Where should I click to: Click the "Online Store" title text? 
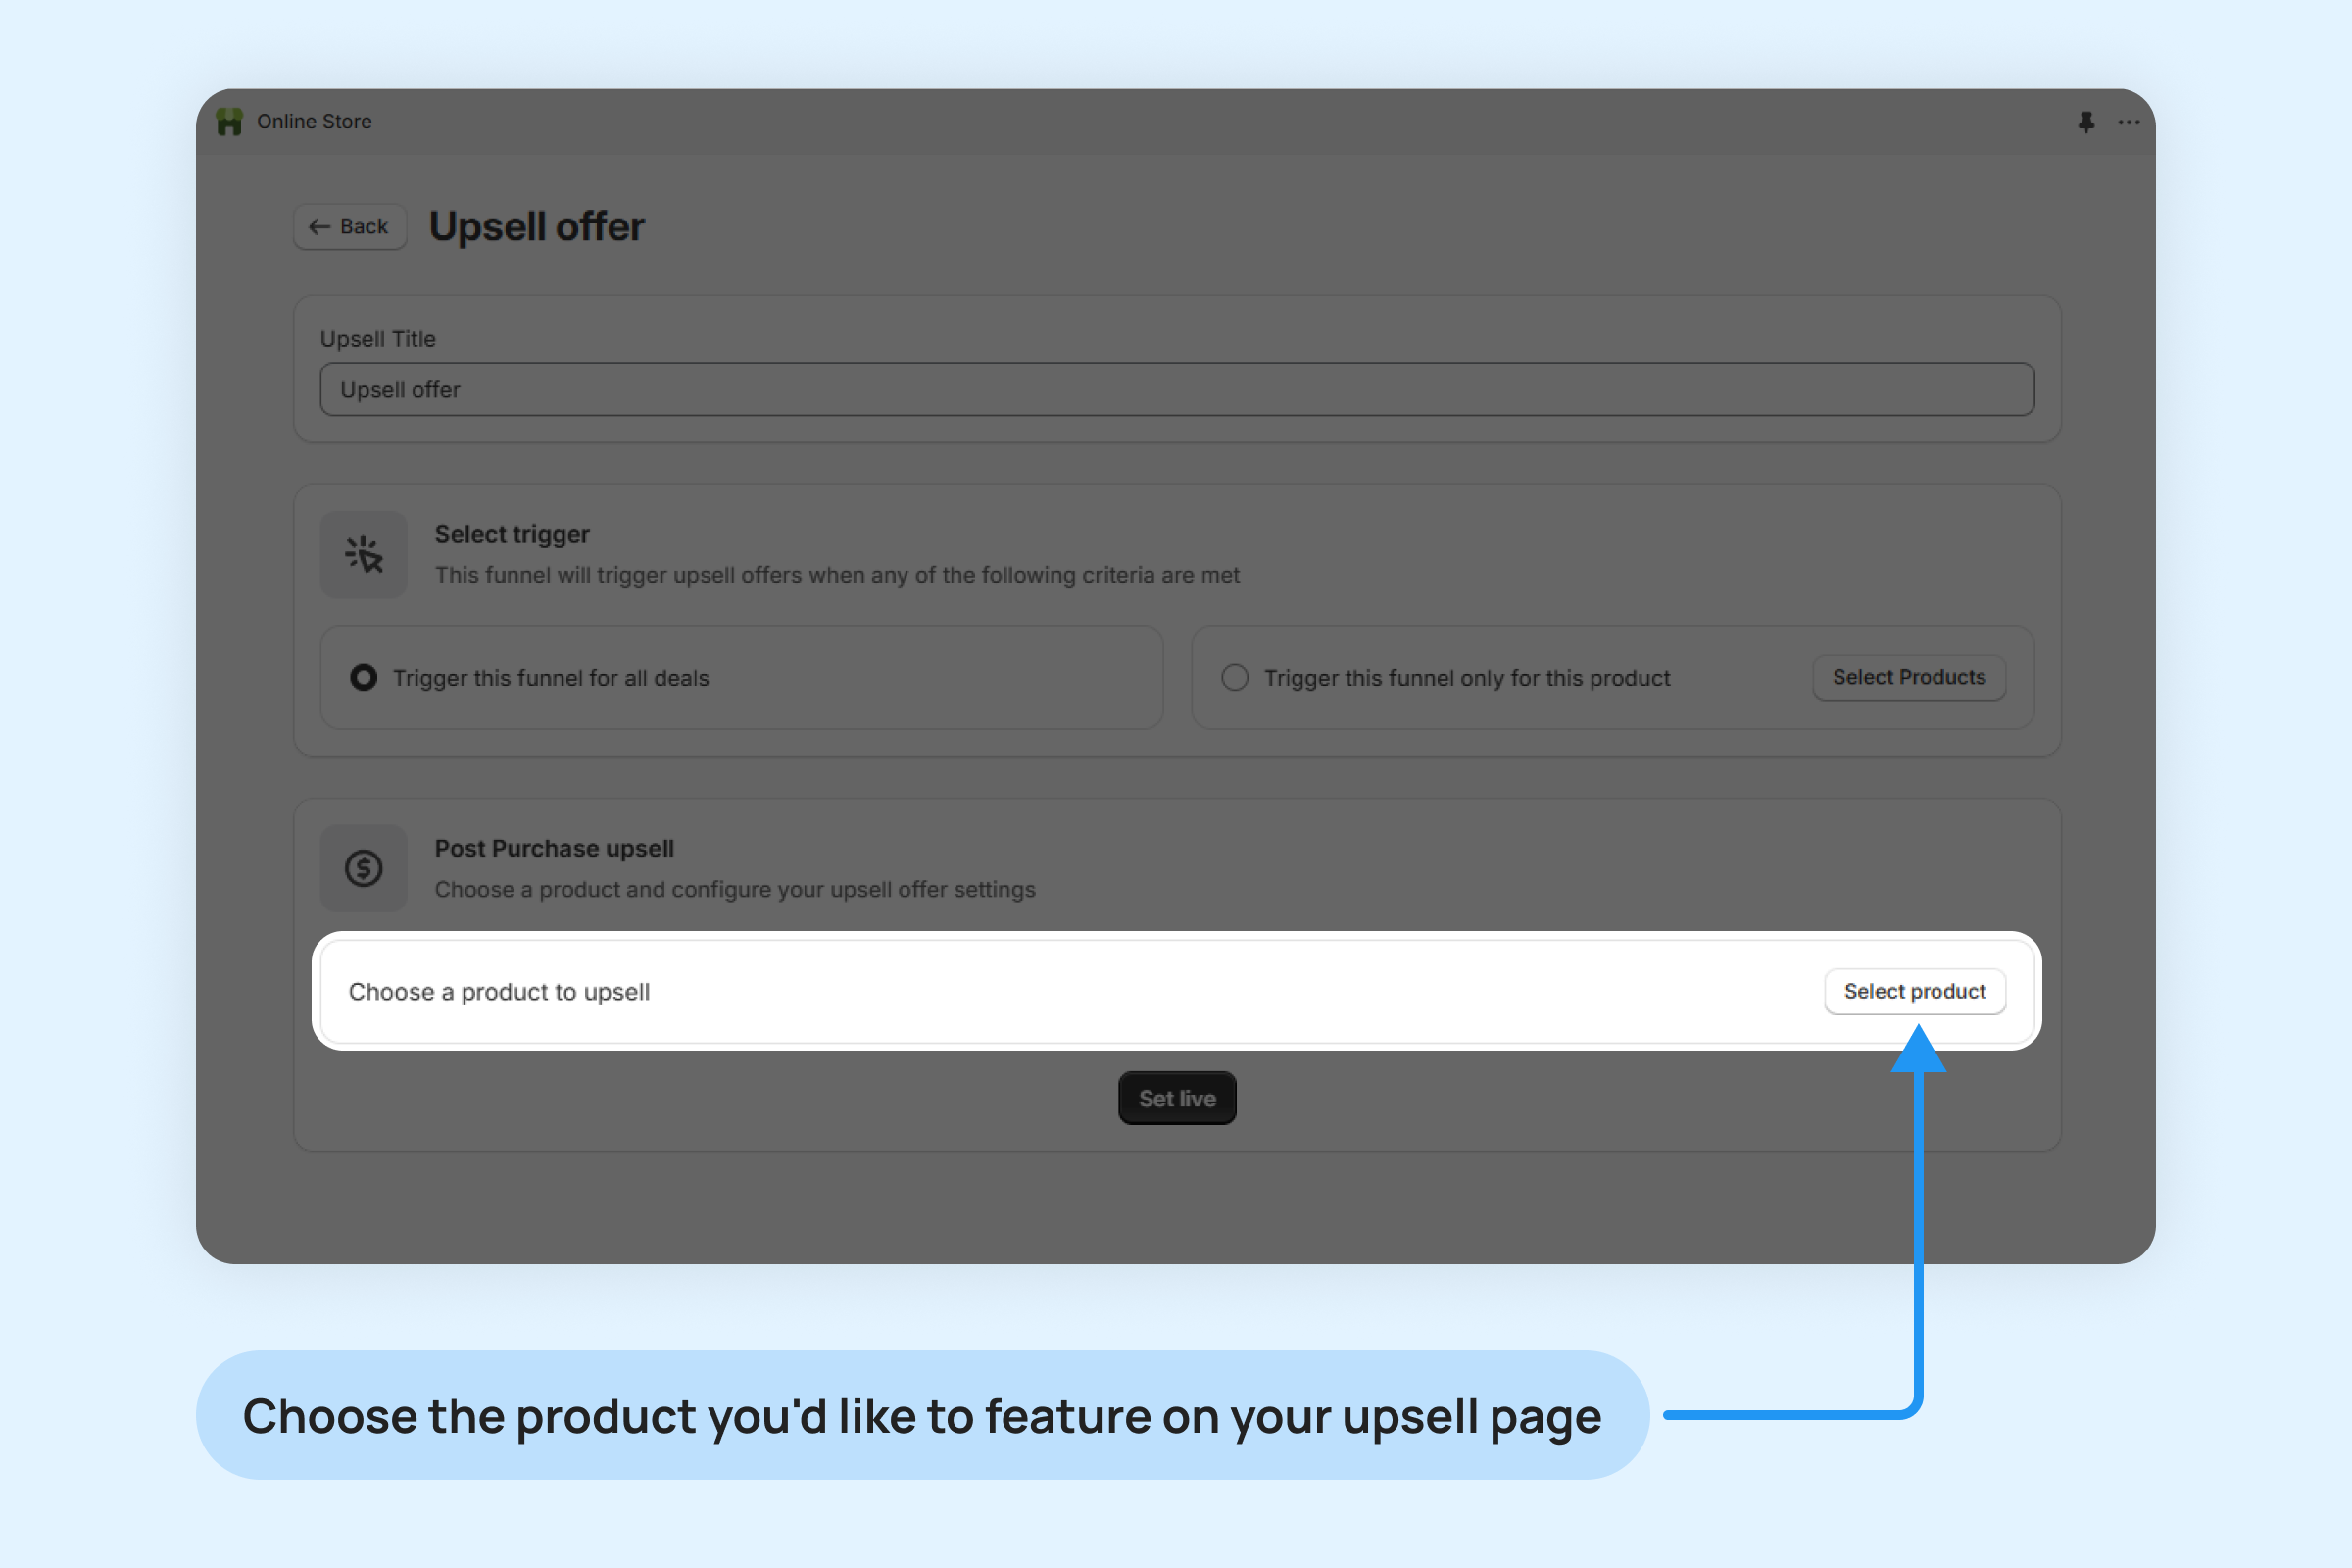click(x=314, y=121)
